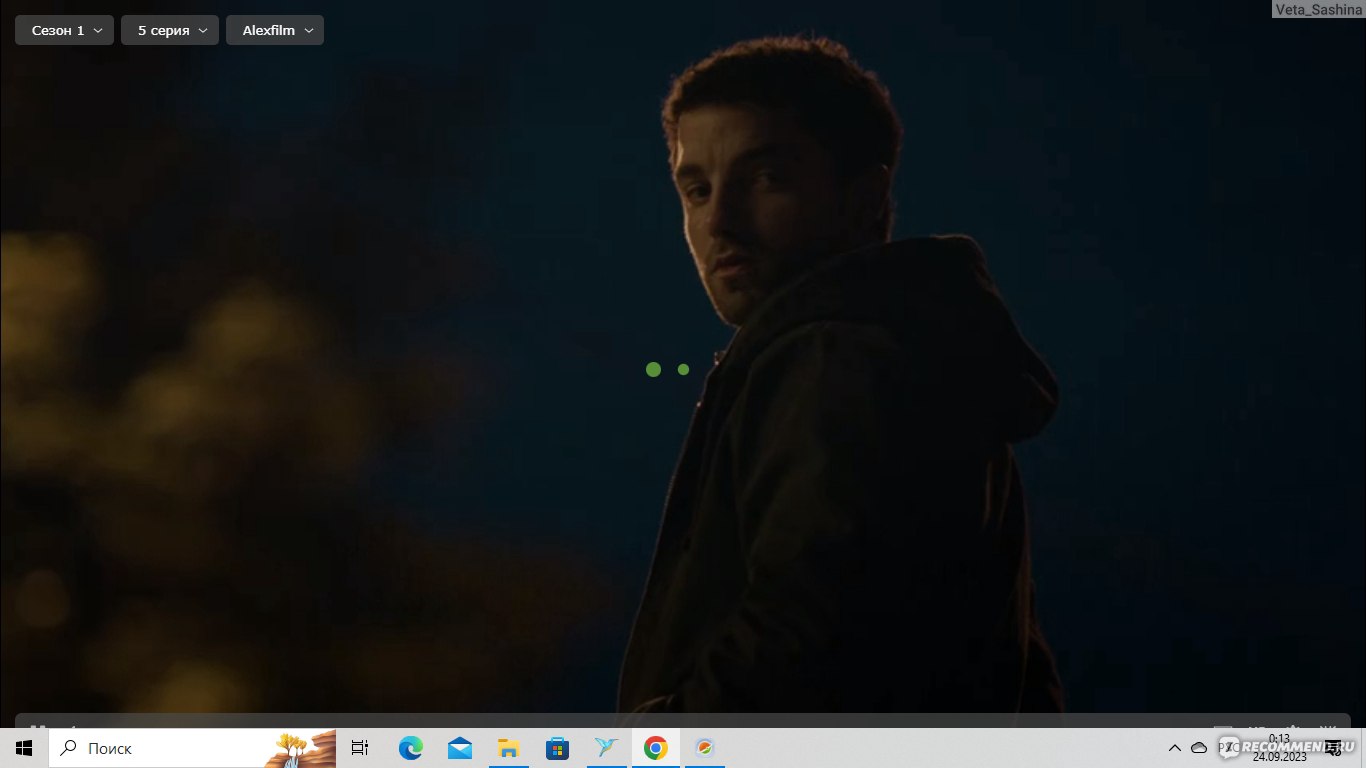Screen dimensions: 1366x768
Task: Launch Microsoft Edge from the taskbar
Action: coord(411,748)
